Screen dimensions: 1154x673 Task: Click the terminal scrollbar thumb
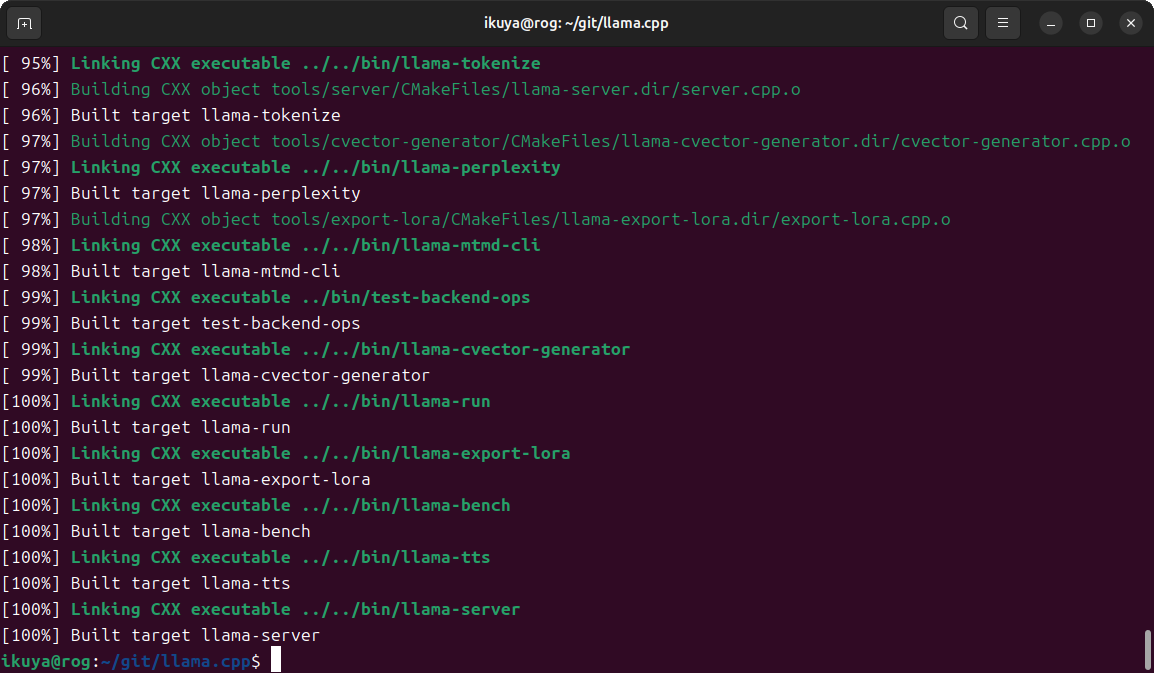coord(1147,648)
